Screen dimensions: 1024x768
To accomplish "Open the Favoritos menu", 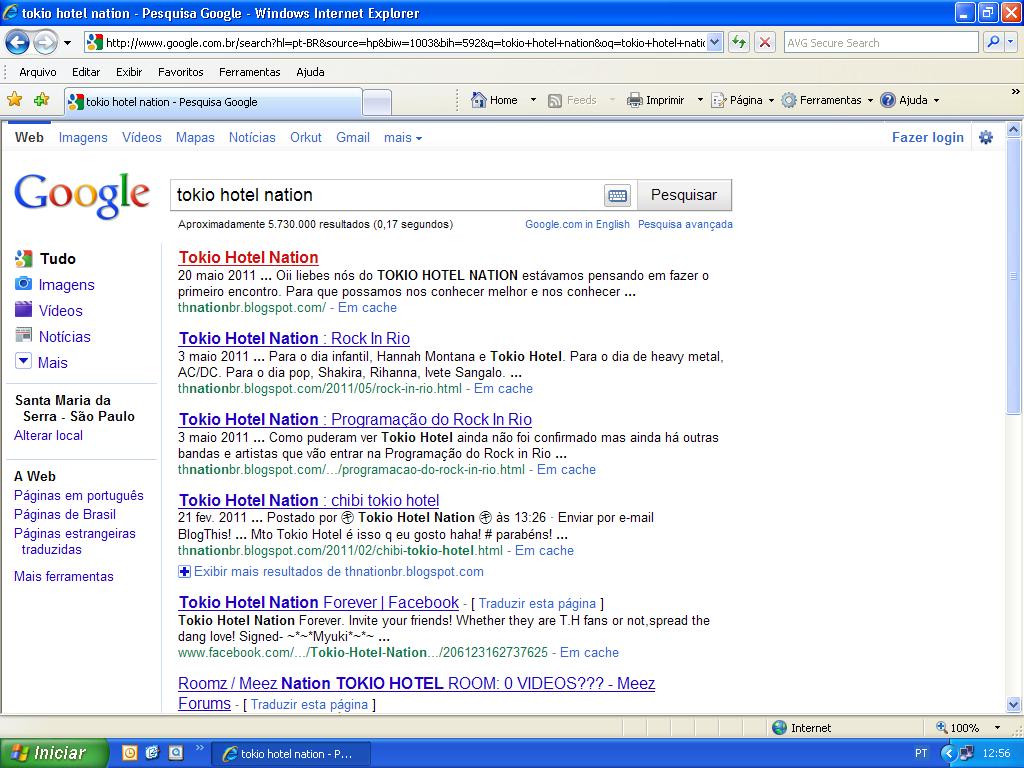I will [180, 72].
